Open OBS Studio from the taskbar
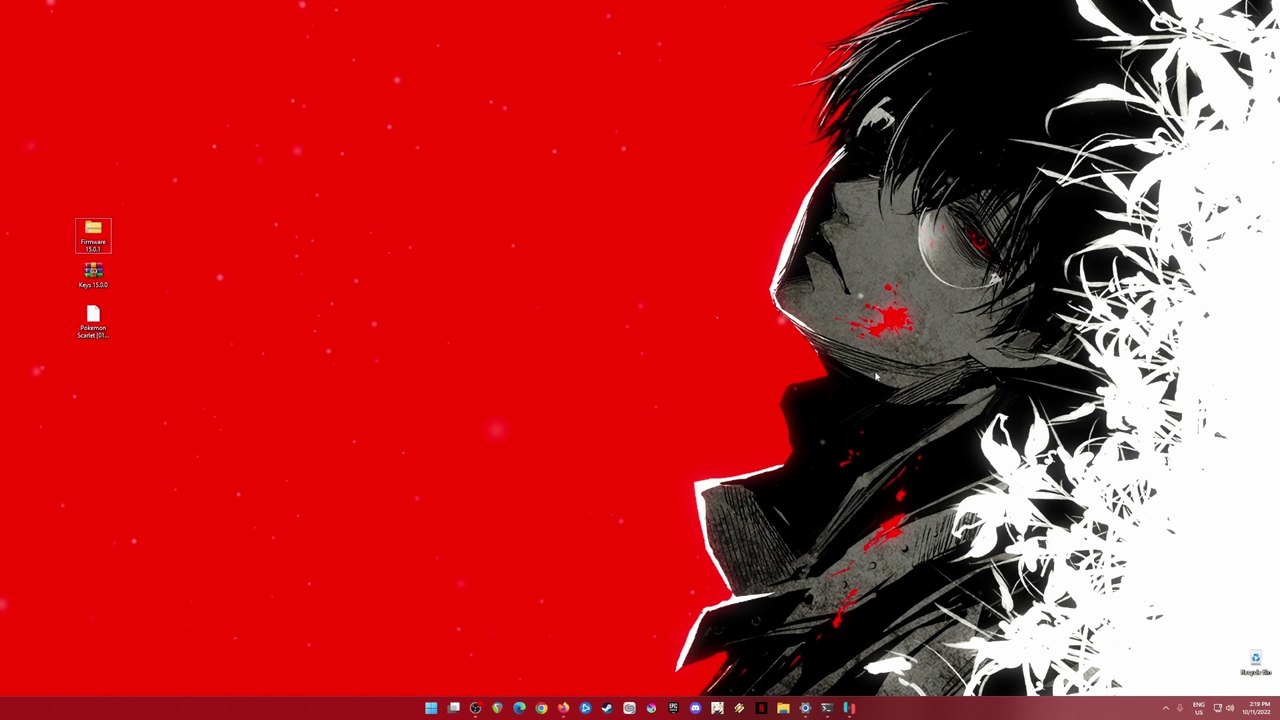 tap(475, 708)
